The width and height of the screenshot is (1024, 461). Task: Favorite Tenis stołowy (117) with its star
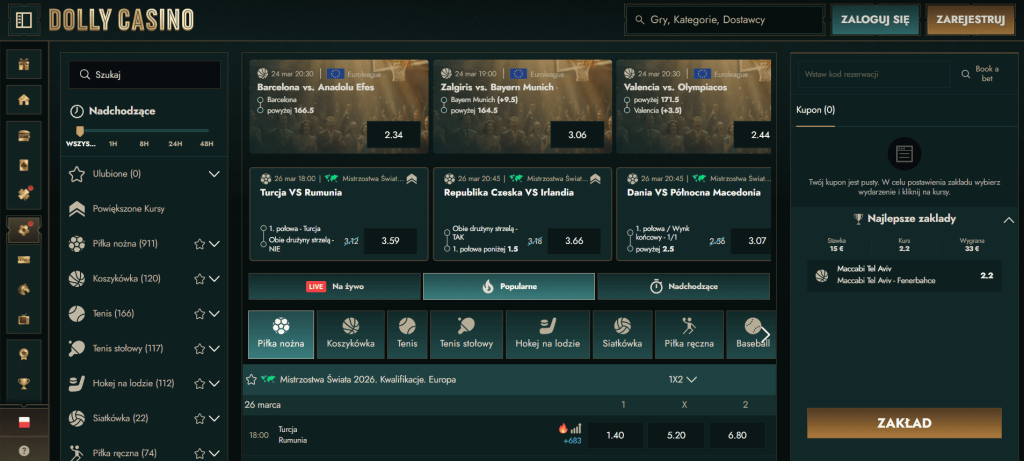point(200,348)
